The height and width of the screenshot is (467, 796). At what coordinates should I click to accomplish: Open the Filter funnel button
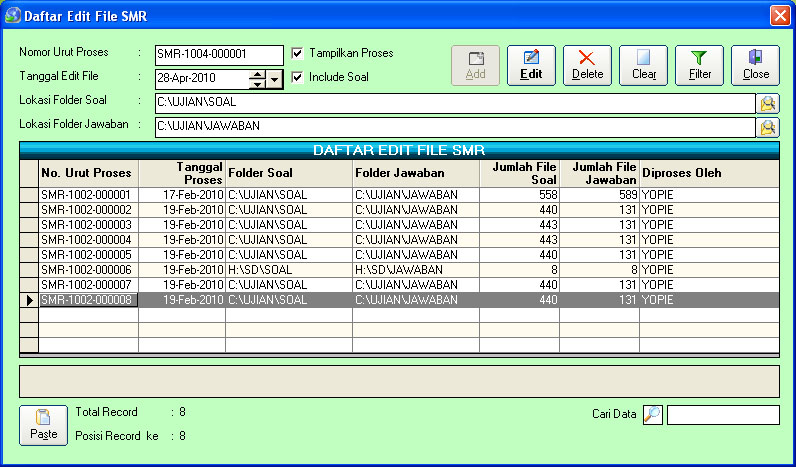click(x=699, y=65)
